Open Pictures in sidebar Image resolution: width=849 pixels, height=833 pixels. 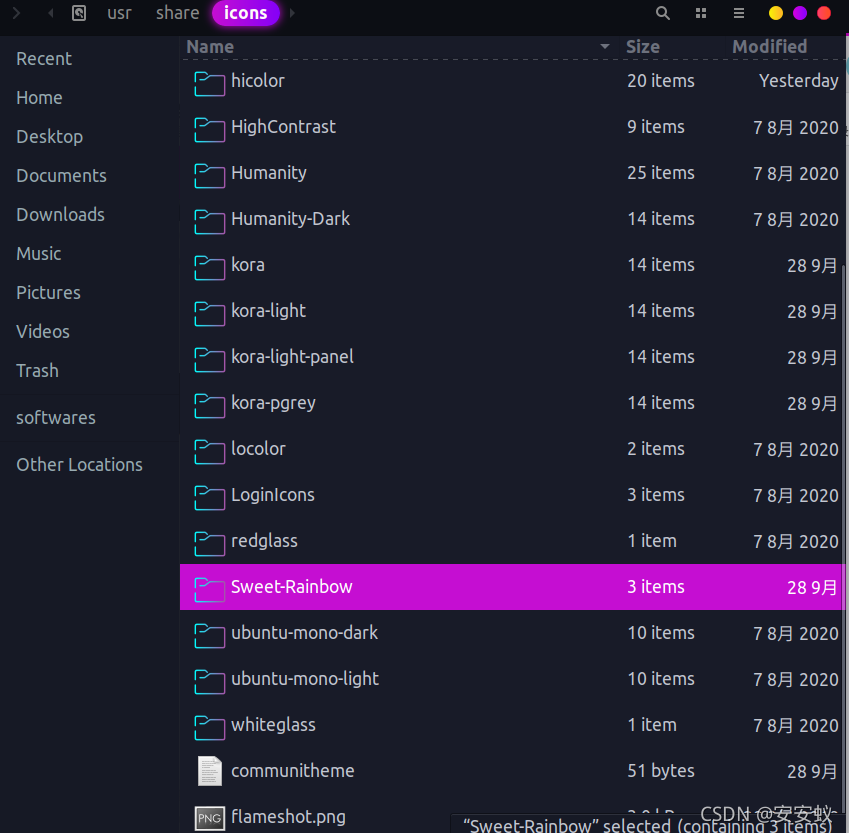click(48, 292)
